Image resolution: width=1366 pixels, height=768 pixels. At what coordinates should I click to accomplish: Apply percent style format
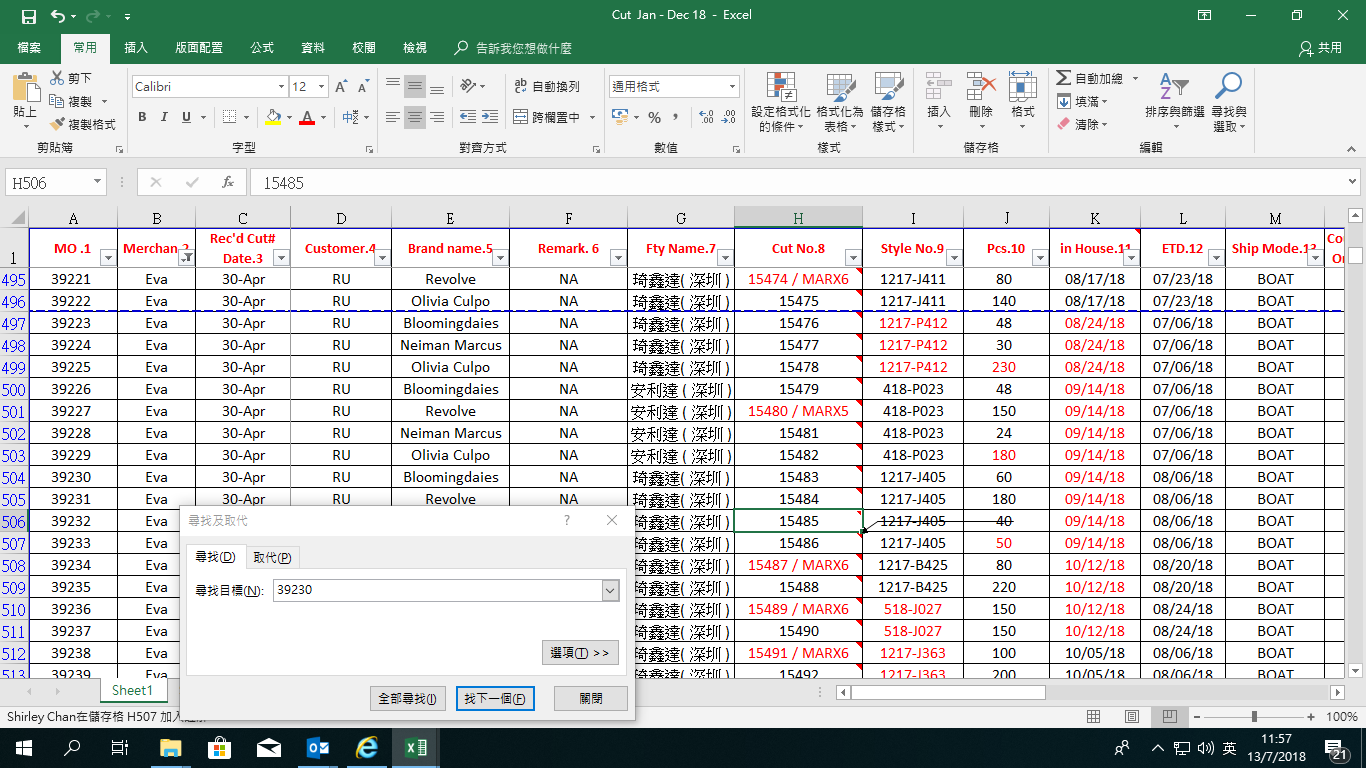pos(654,117)
